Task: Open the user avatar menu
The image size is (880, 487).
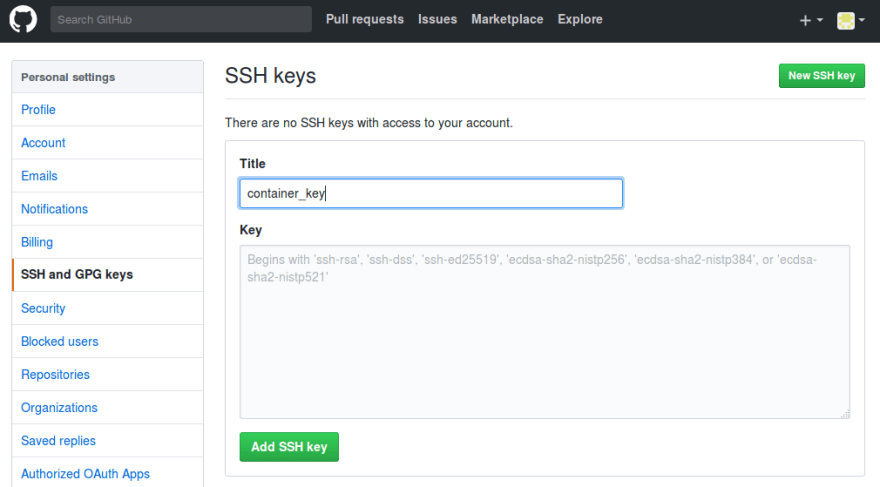Action: [x=850, y=20]
